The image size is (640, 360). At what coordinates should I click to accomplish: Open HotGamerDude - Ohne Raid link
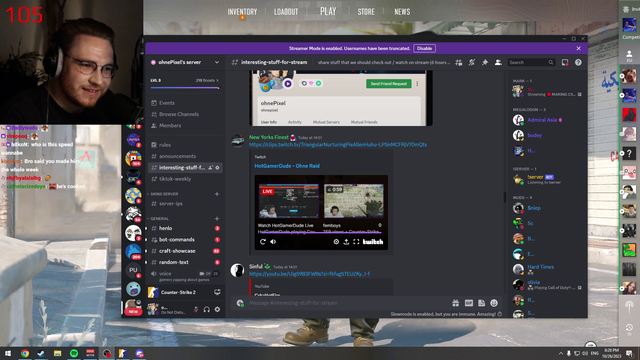287,166
